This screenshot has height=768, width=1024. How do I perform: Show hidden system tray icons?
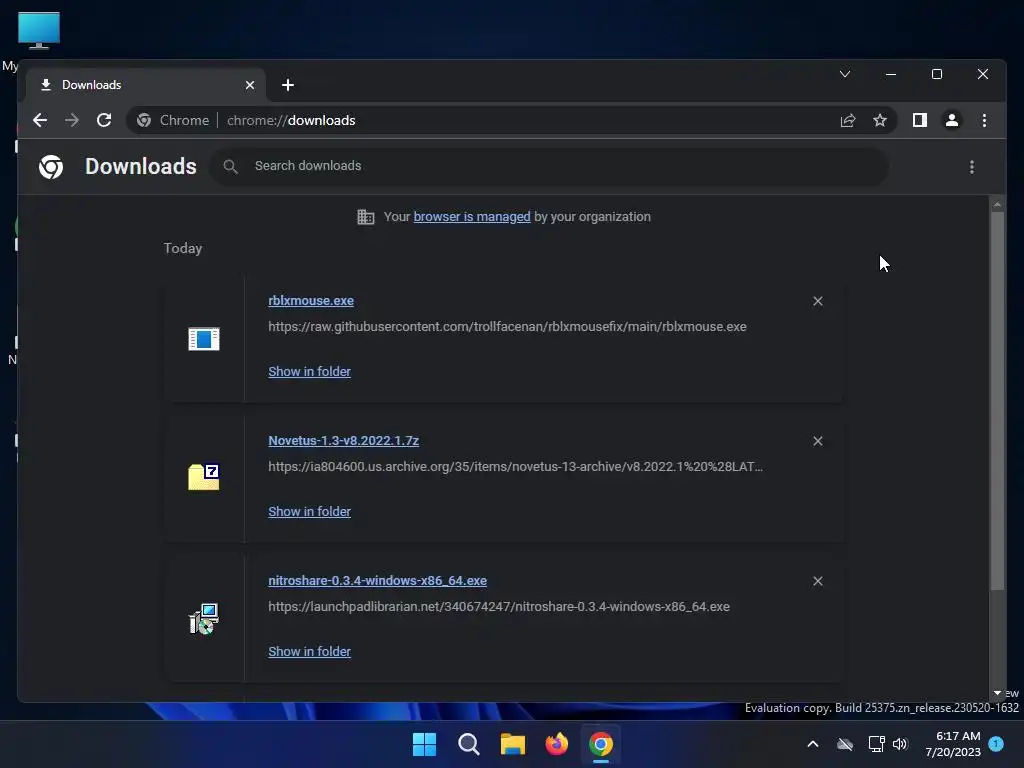pyautogui.click(x=813, y=744)
